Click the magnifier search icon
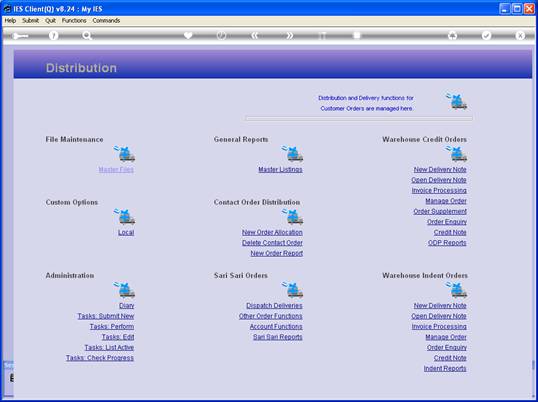The image size is (538, 402). (87, 35)
